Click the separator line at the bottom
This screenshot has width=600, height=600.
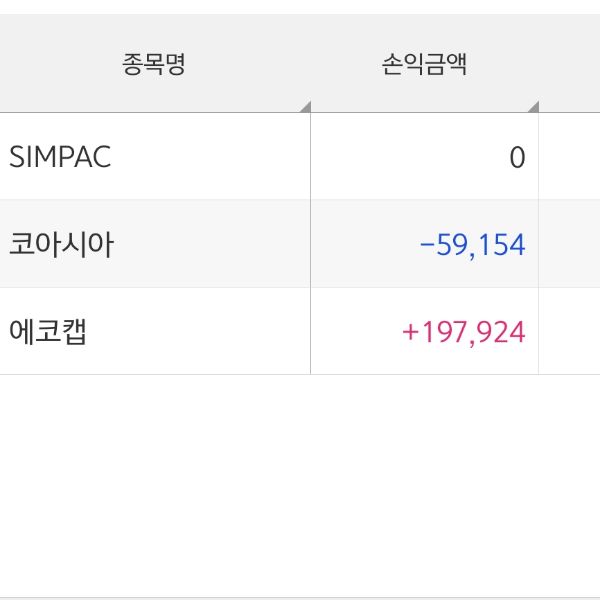[300, 597]
